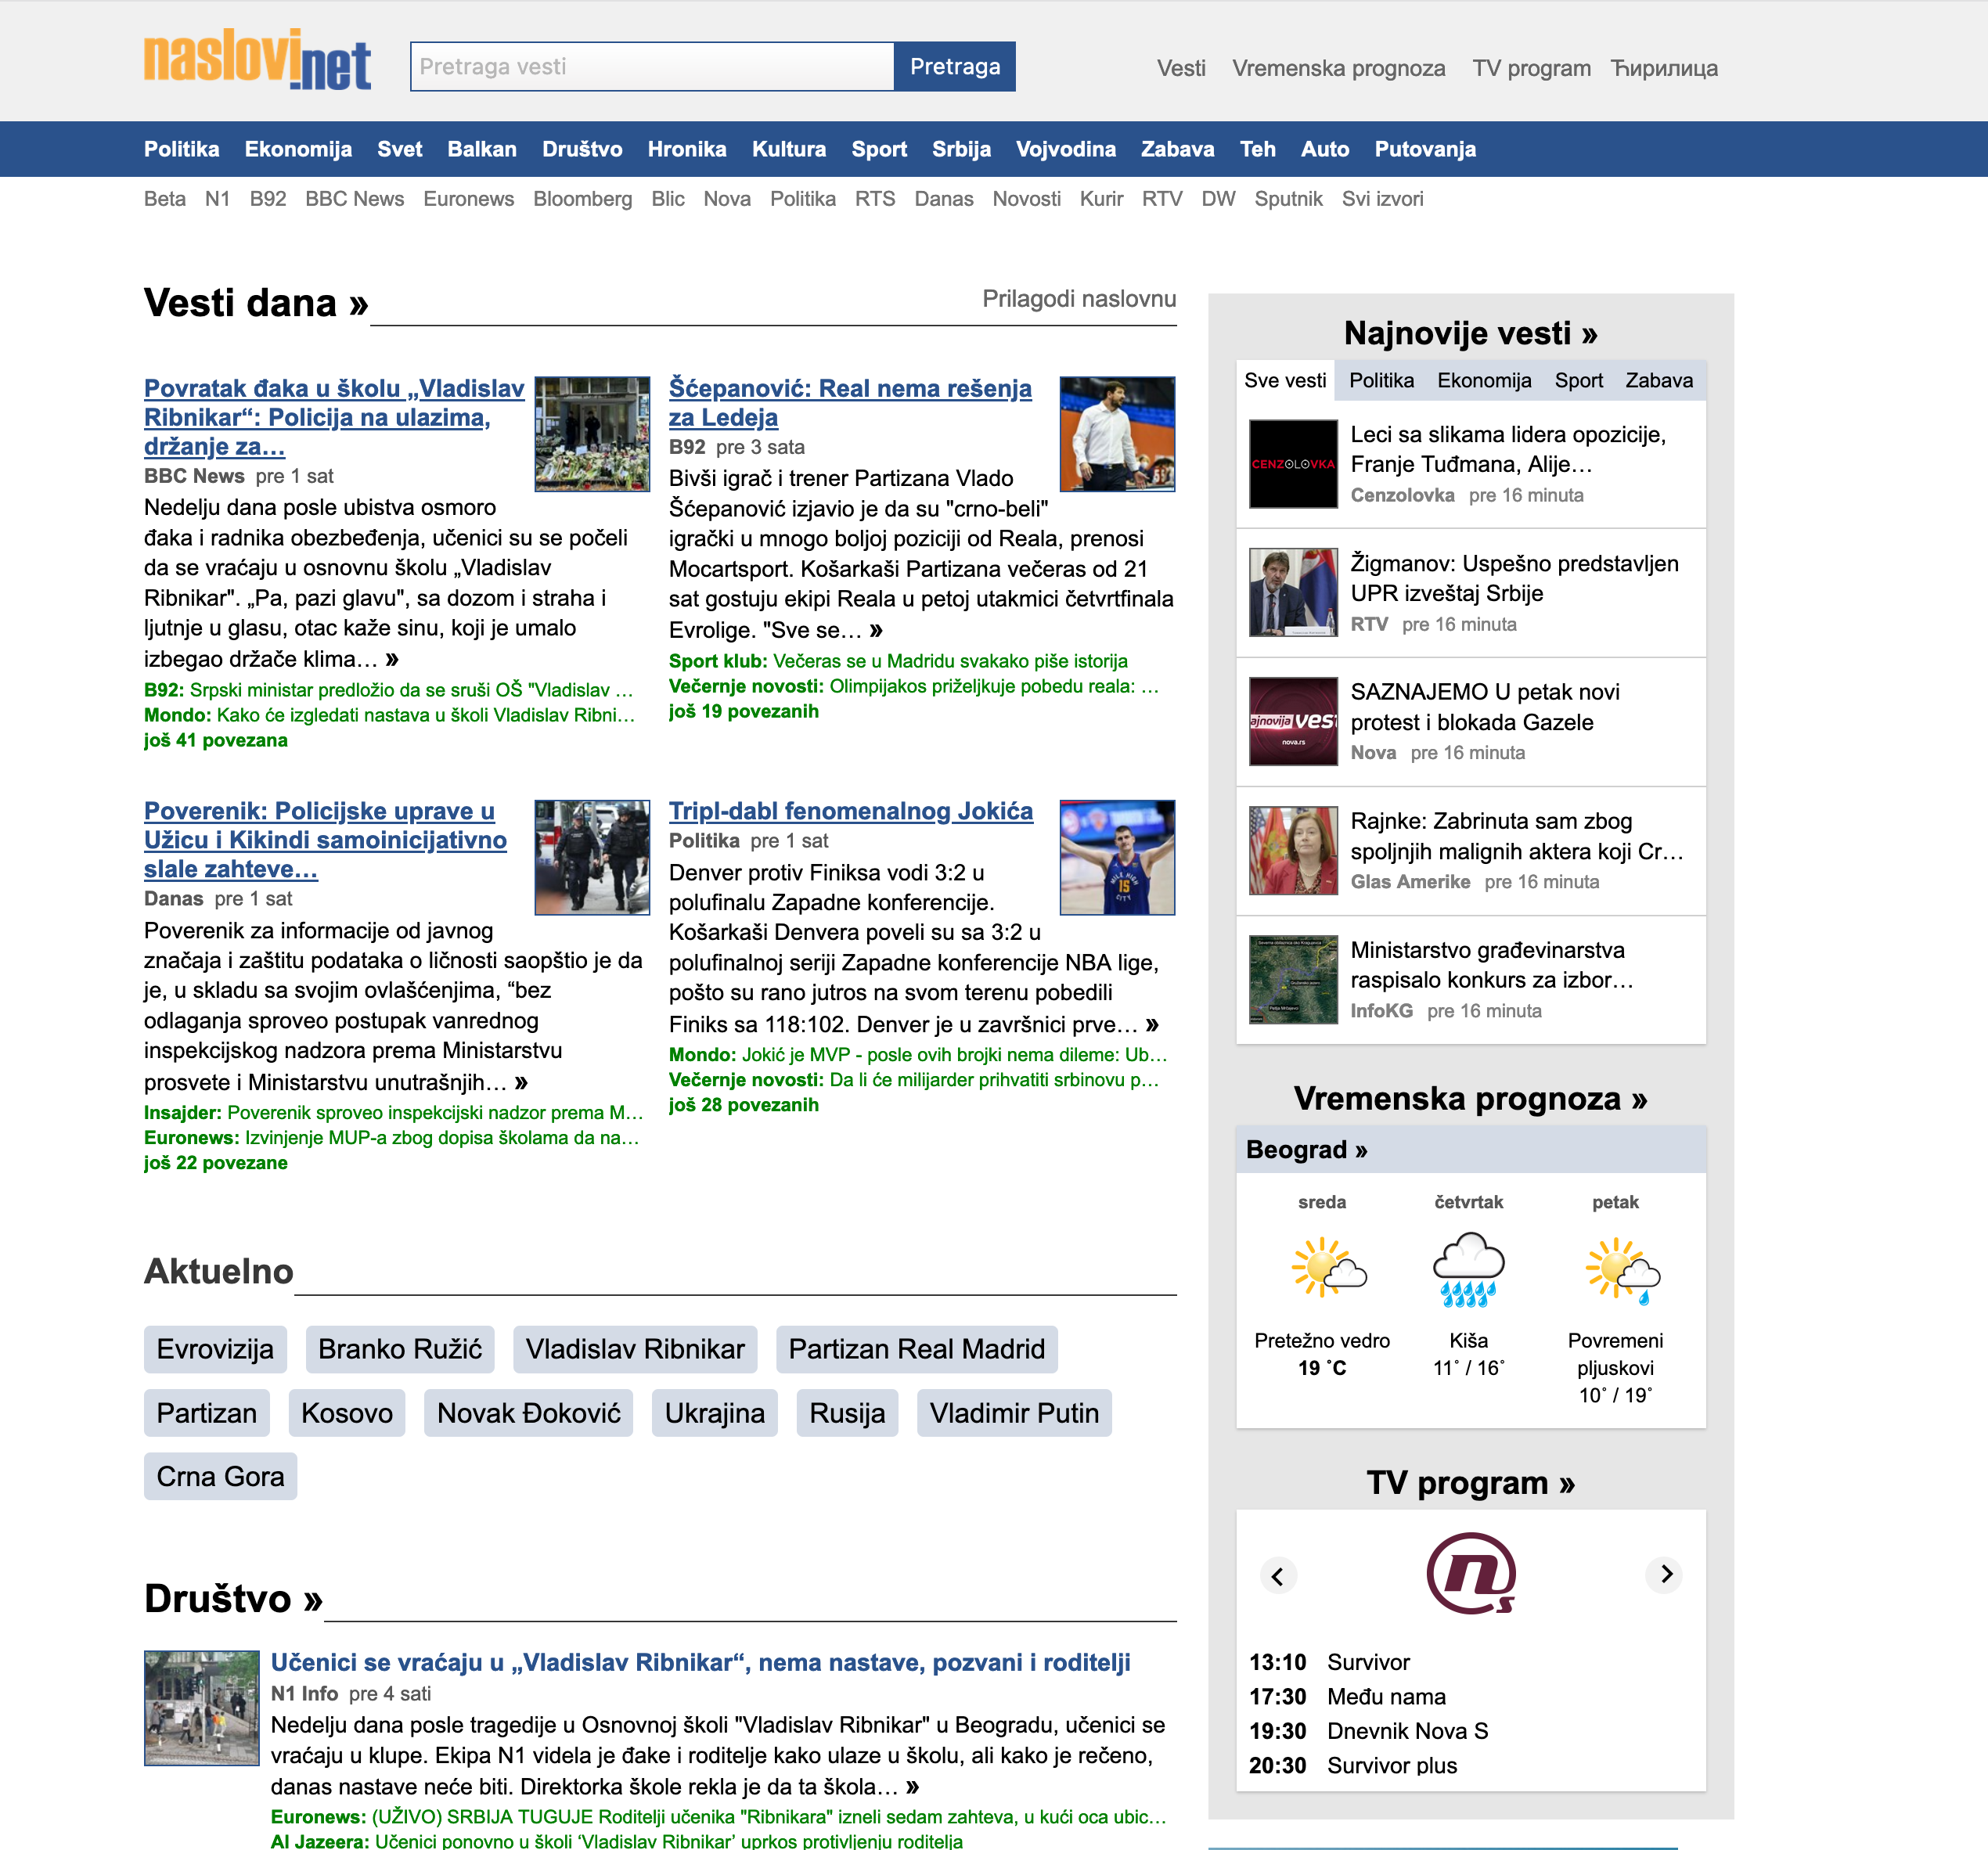
Task: Open Rajnke article thumbnail
Action: pyautogui.click(x=1293, y=850)
